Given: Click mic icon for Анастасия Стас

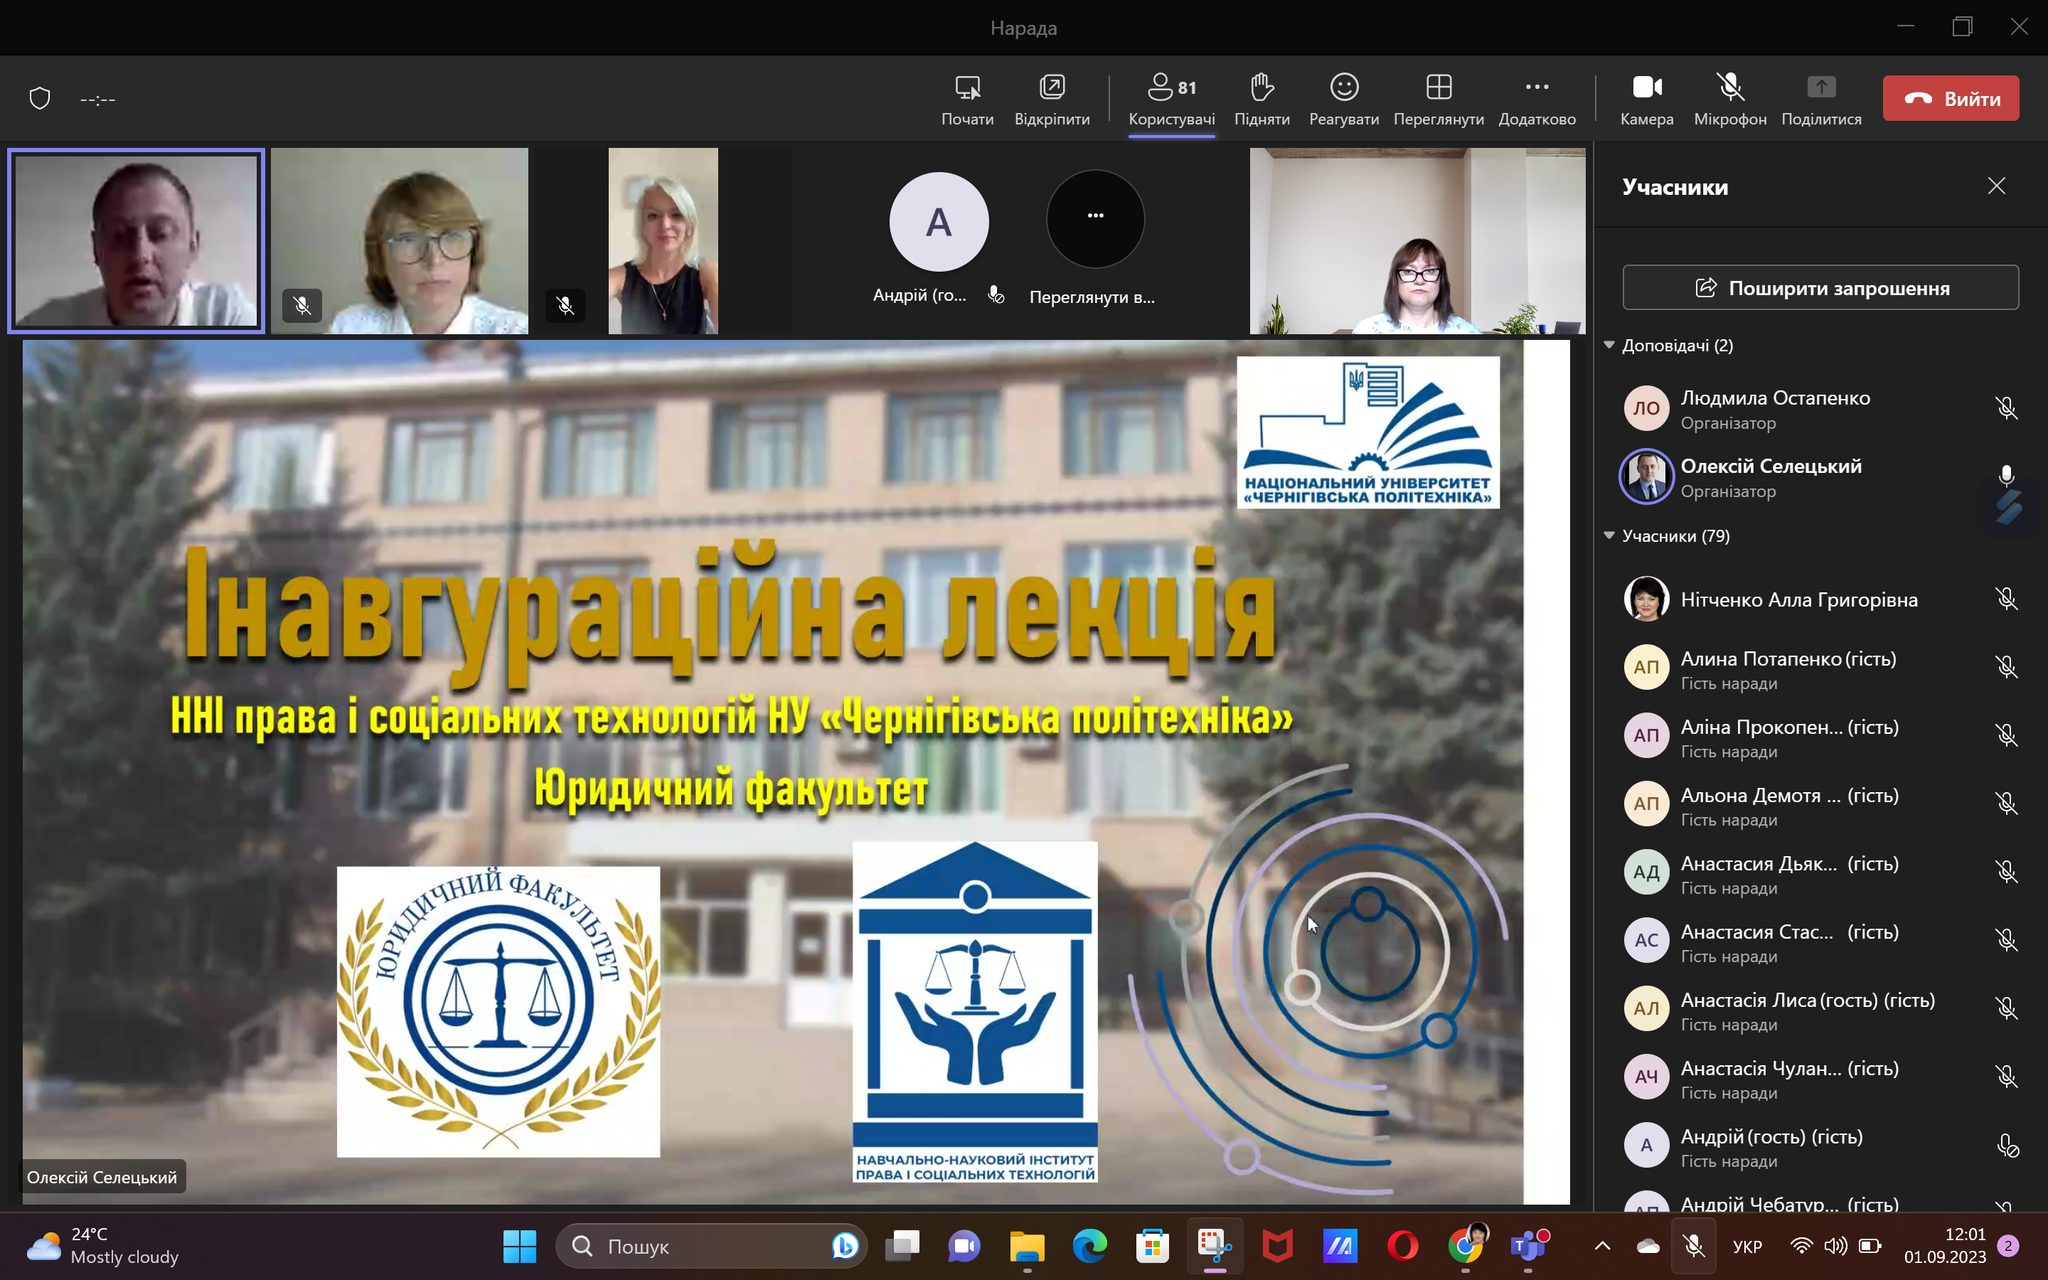Looking at the screenshot, I should click(2006, 940).
